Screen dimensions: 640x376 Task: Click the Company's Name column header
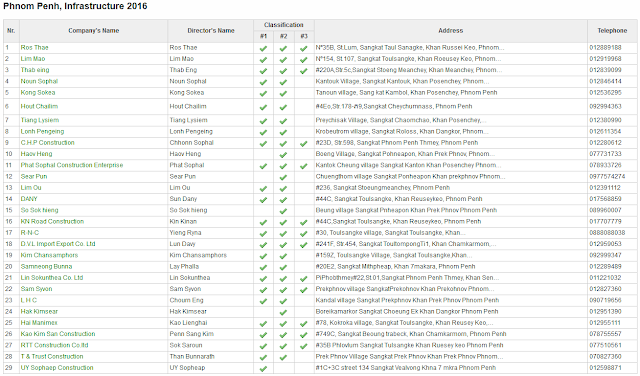(x=93, y=31)
